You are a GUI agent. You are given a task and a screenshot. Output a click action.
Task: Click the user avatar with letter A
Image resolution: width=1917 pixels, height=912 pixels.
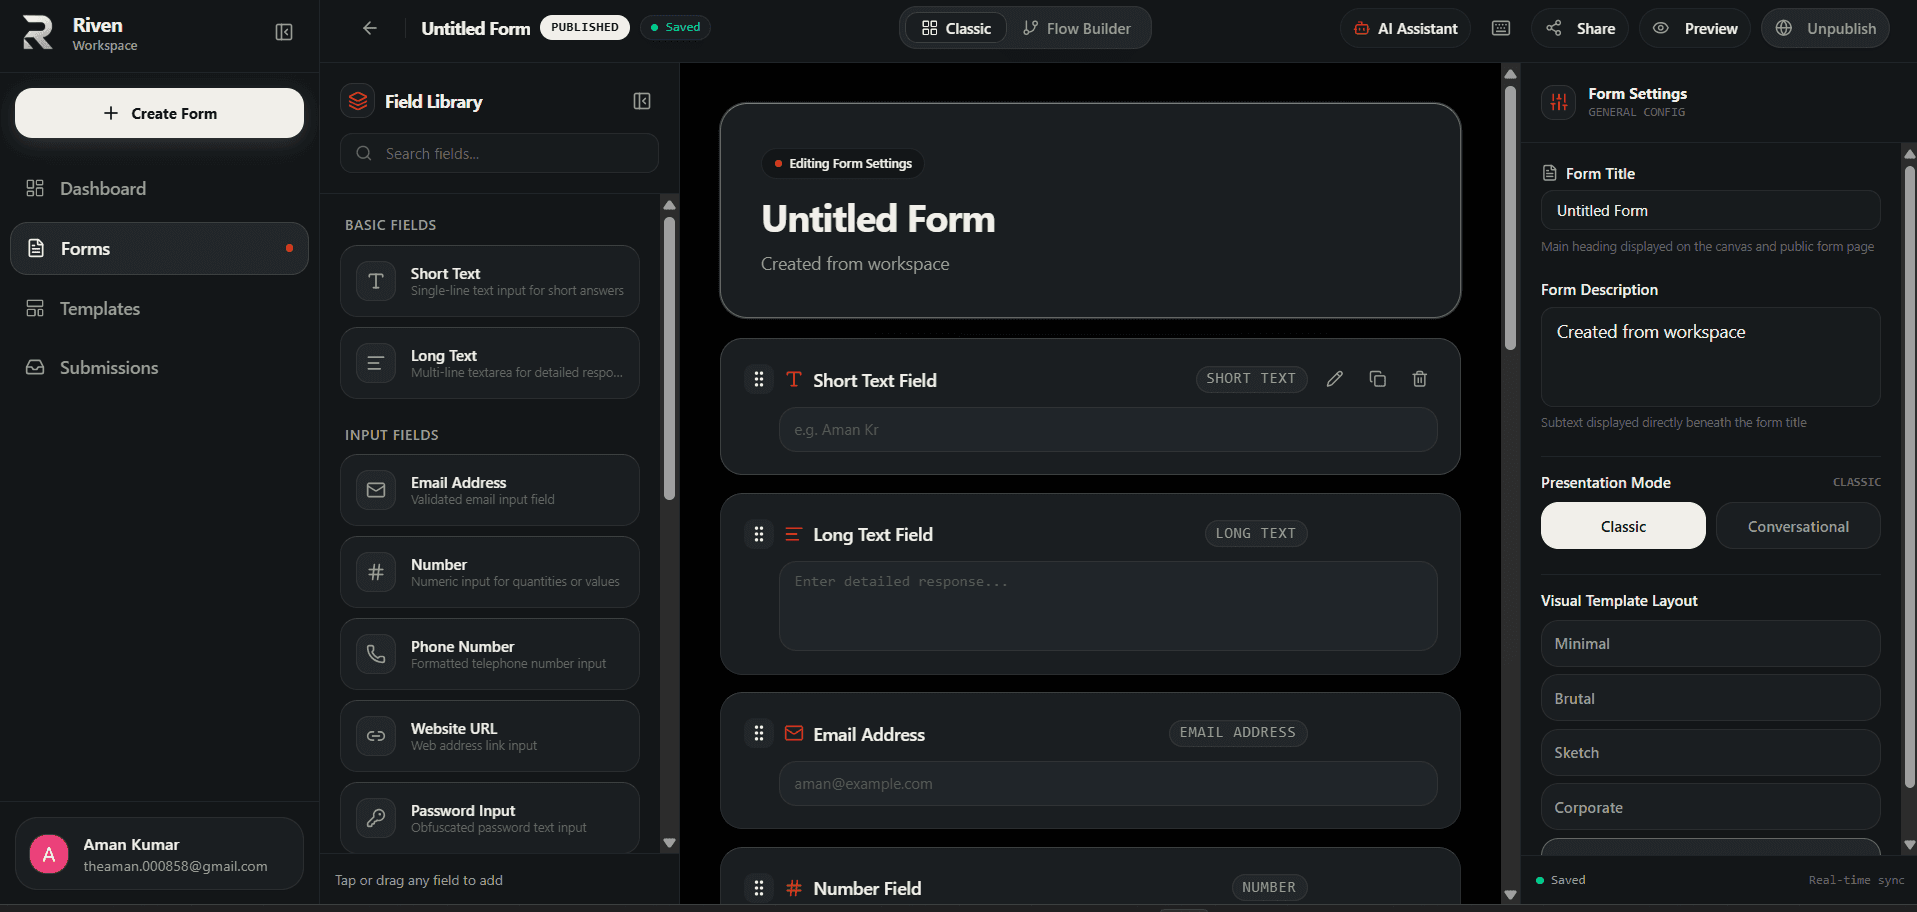[x=49, y=854]
